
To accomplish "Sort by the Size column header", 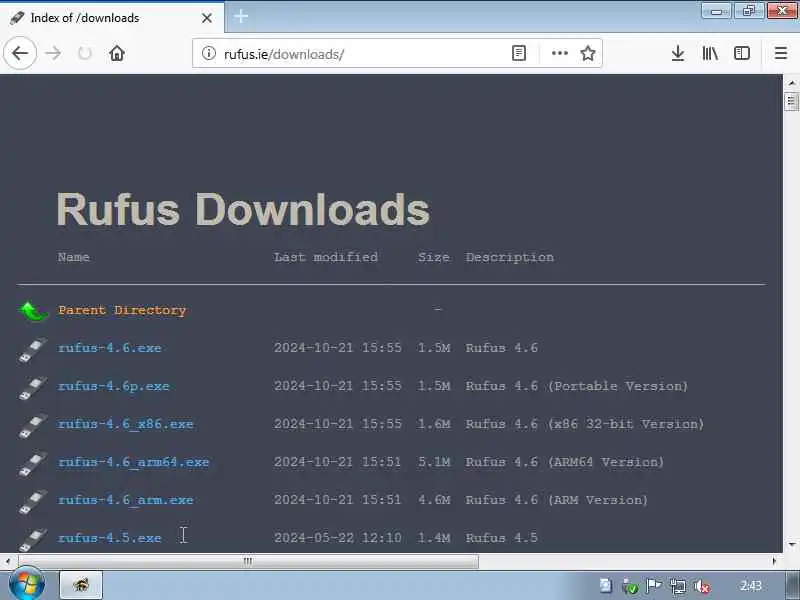I will click(x=433, y=257).
